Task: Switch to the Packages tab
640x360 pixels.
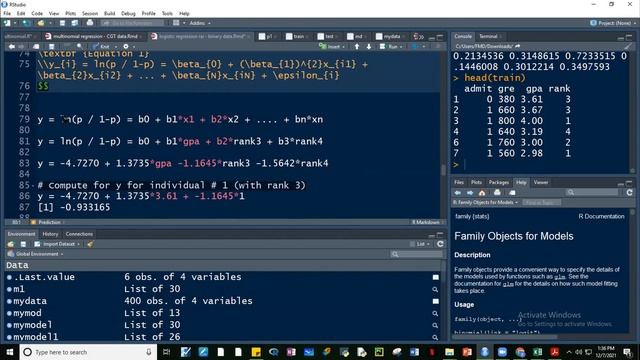Action: 498,182
